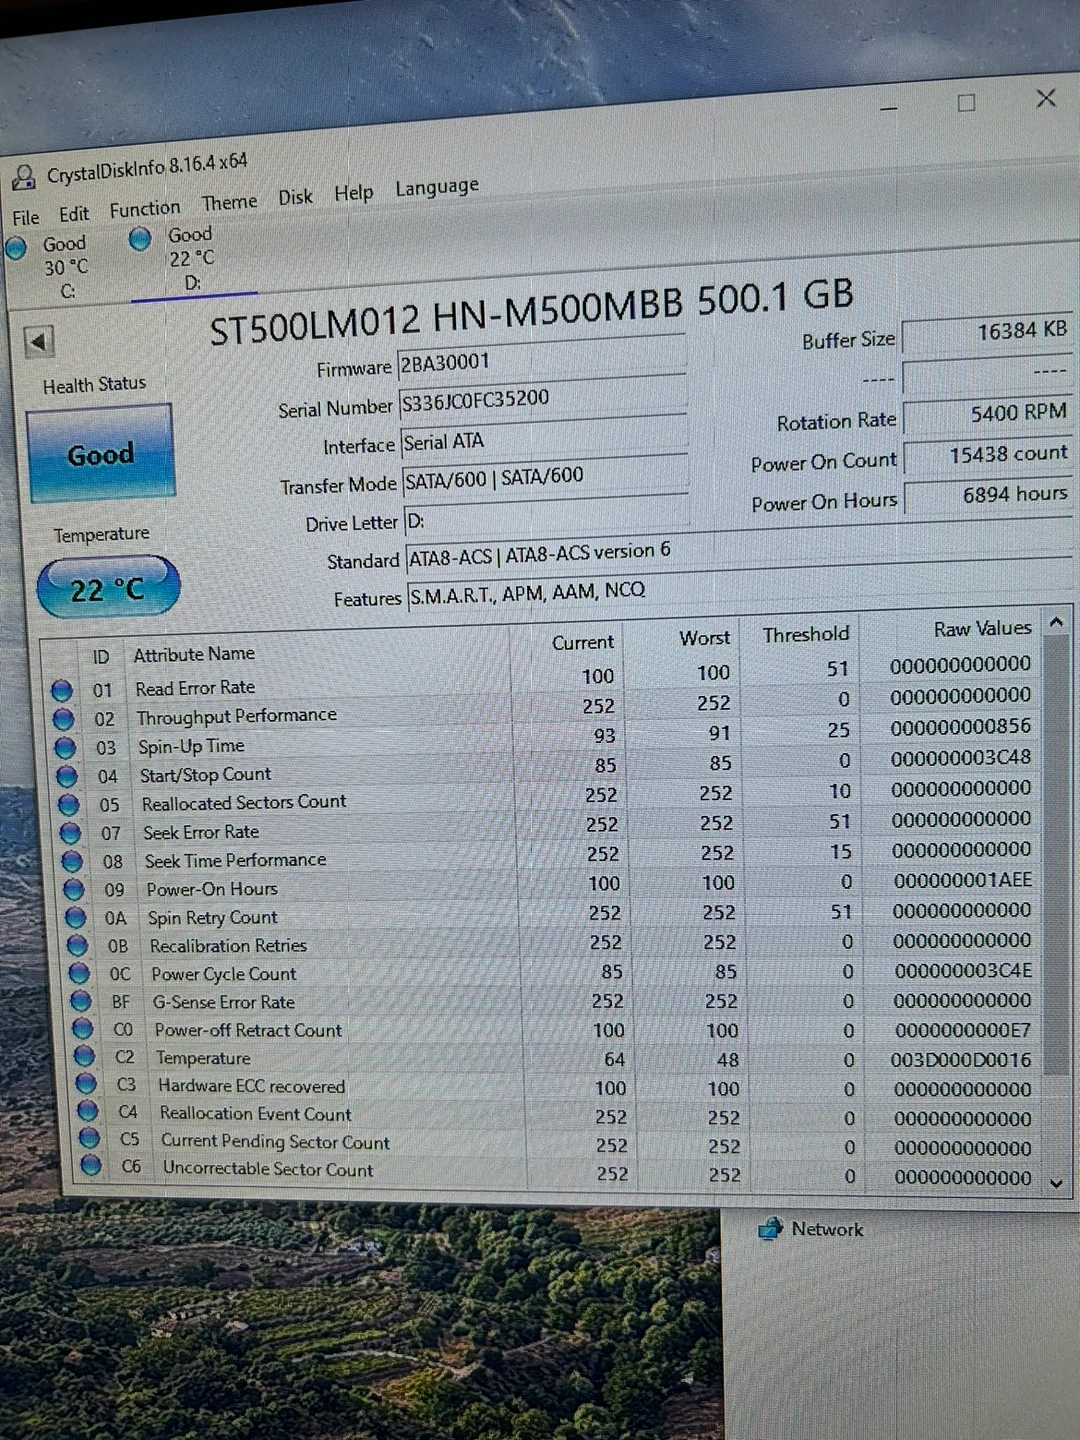The width and height of the screenshot is (1080, 1440).
Task: Select the D: drive Good status icon
Action: 140,238
